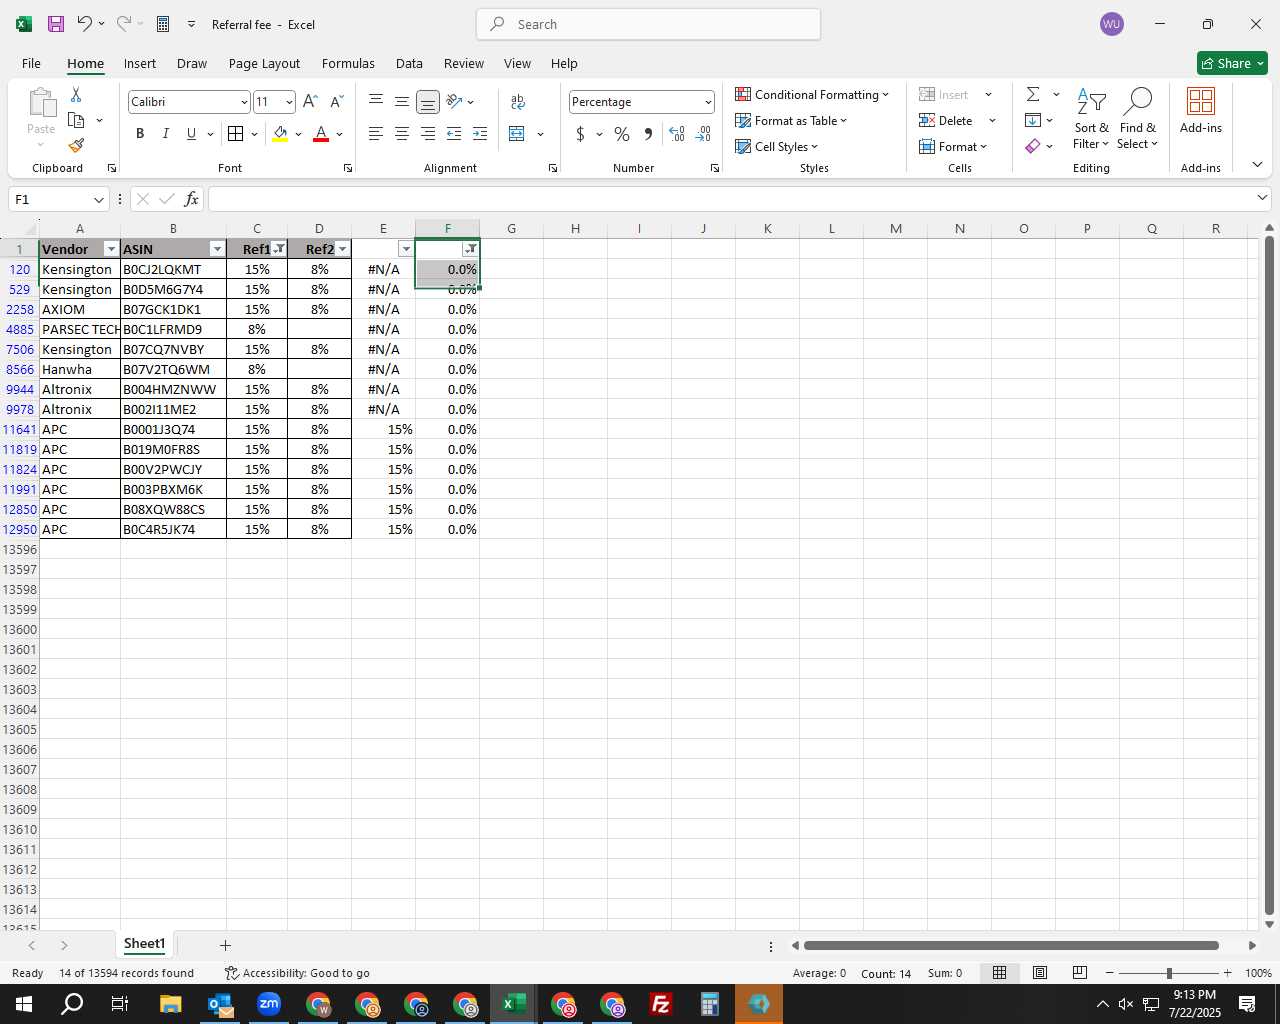The height and width of the screenshot is (1024, 1280).
Task: Toggle Center horizontal alignment
Action: pos(401,134)
